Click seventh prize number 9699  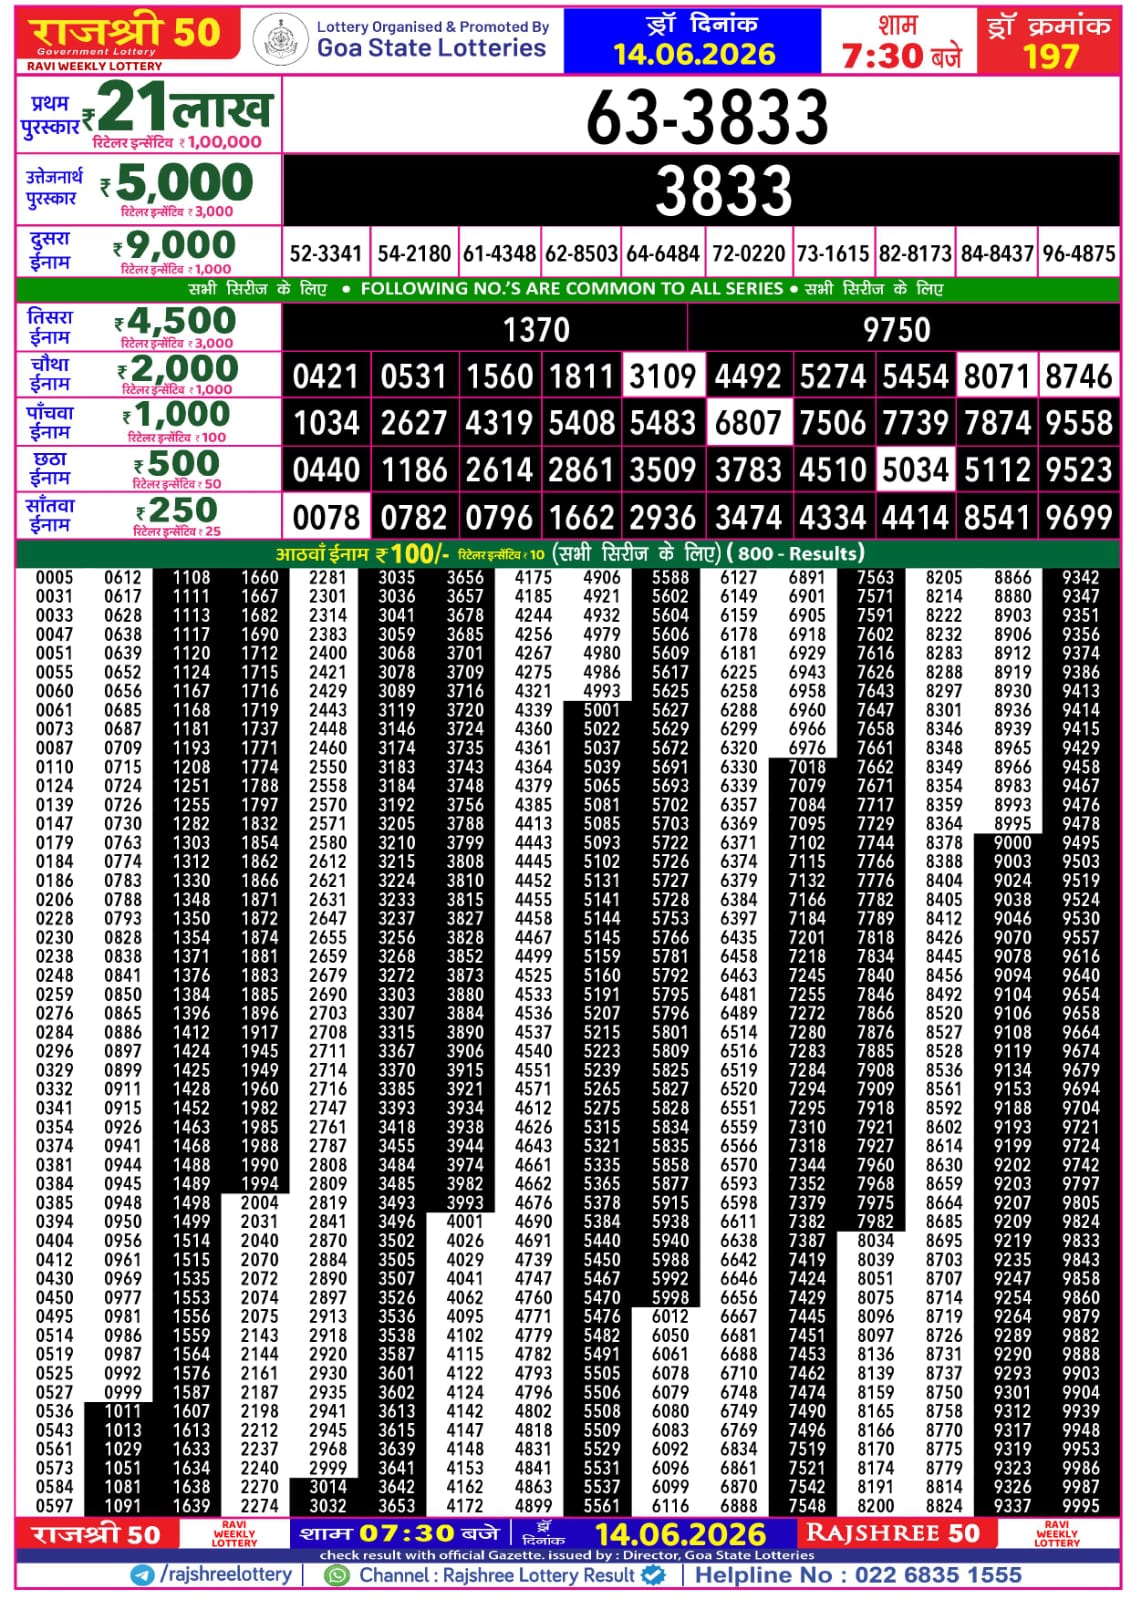(1079, 517)
